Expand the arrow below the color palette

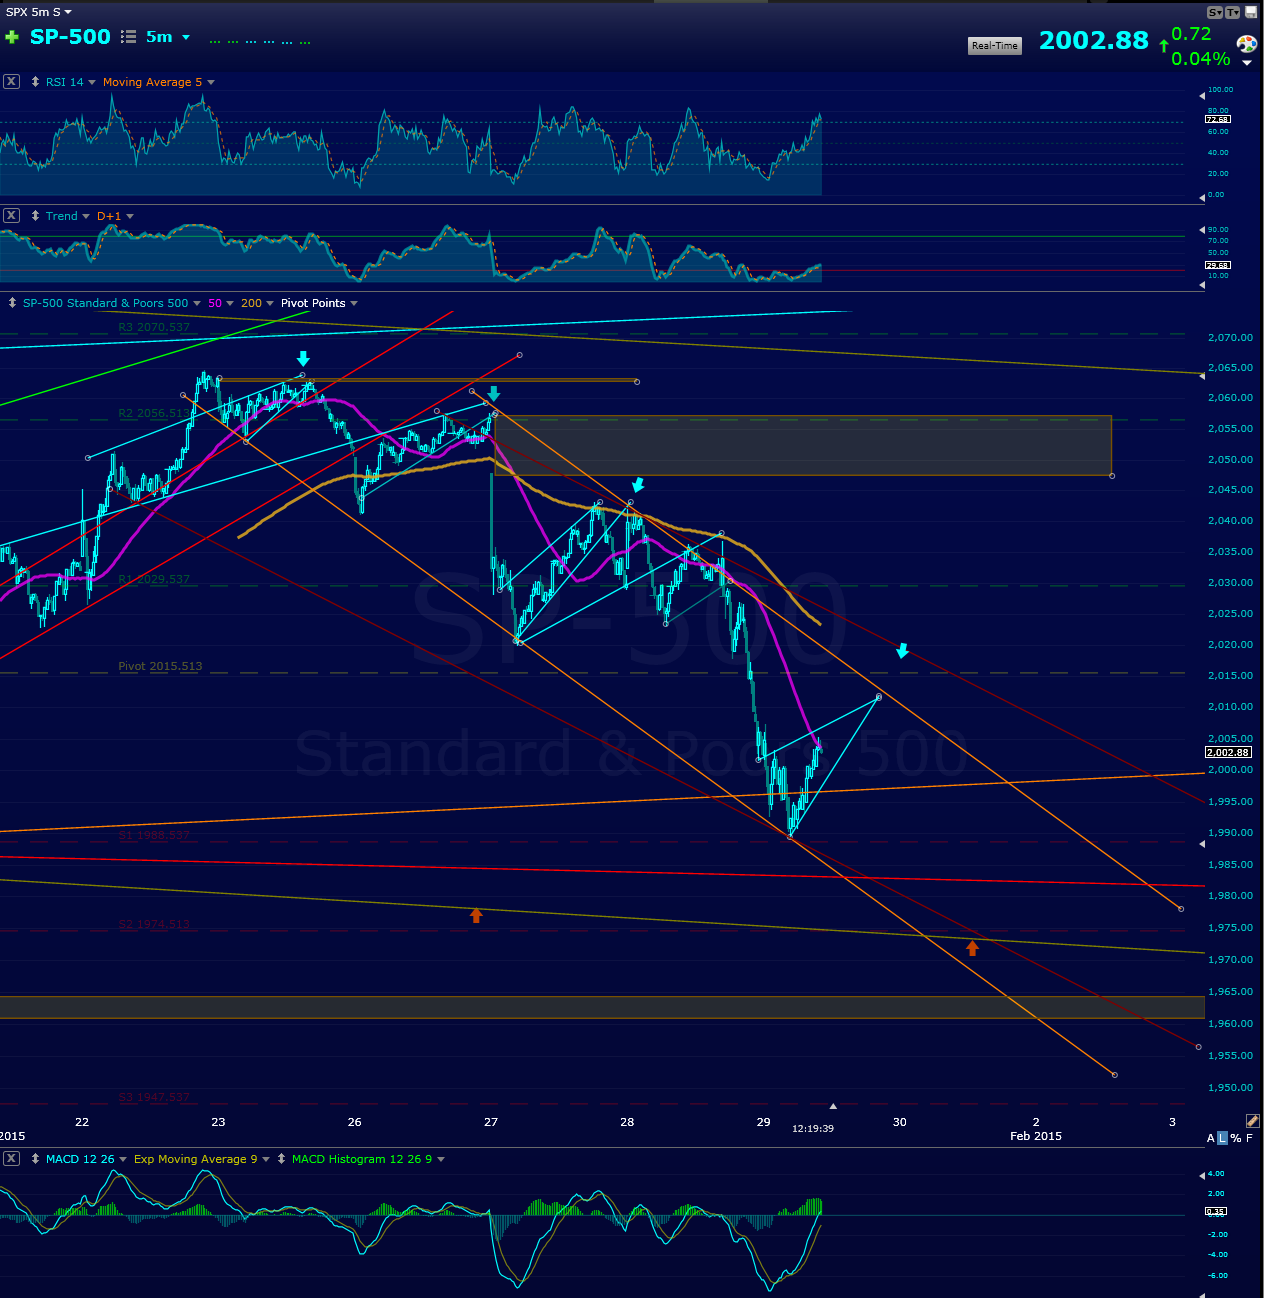tap(1246, 63)
